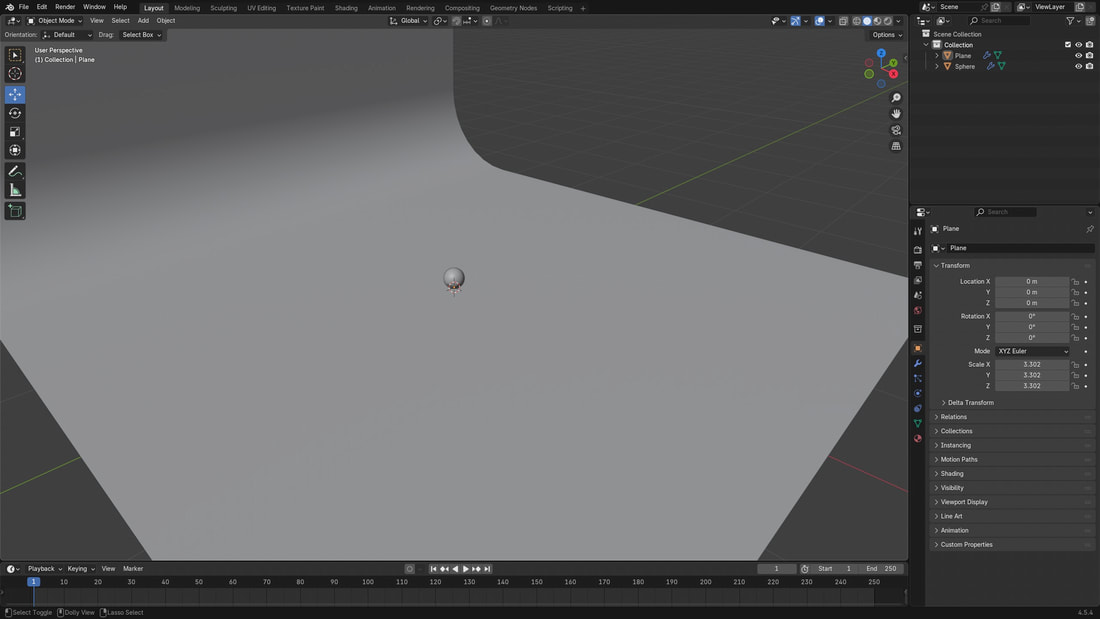Select the Measure tool
Image resolution: width=1100 pixels, height=619 pixels.
tap(15, 190)
